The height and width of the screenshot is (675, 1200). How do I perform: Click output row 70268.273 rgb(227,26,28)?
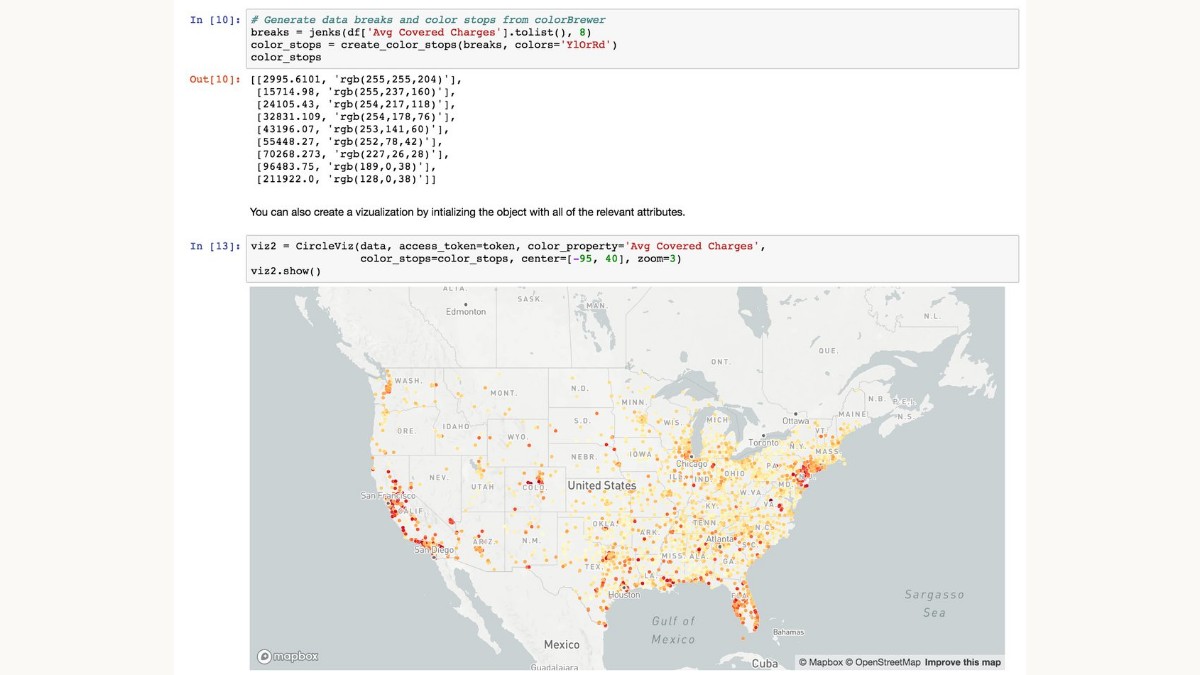pyautogui.click(x=354, y=154)
